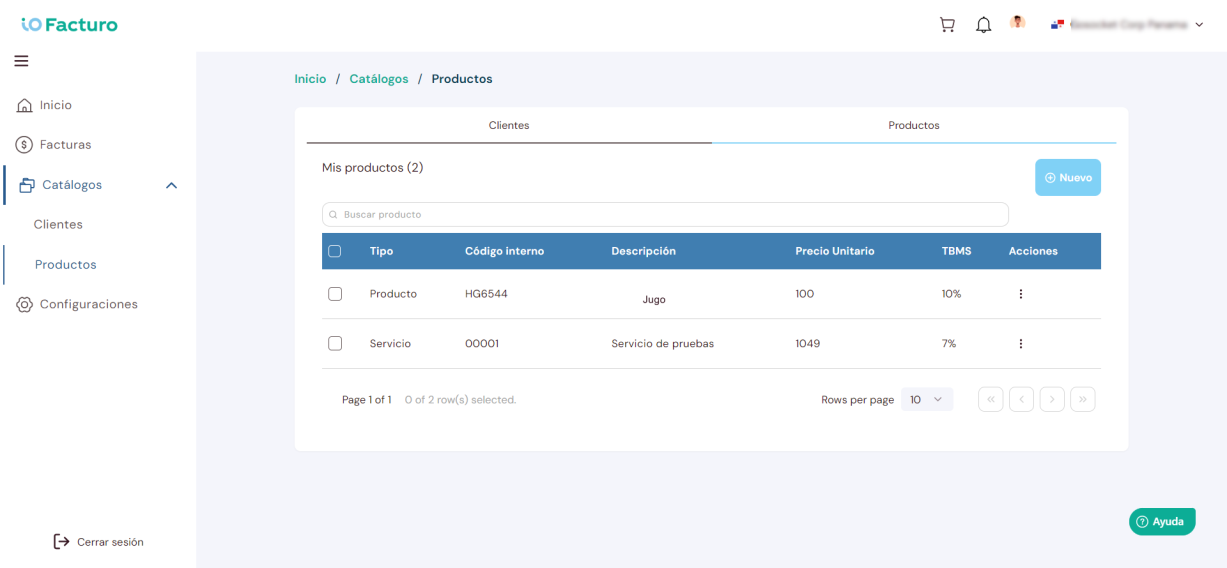Open Facturas in the sidebar
This screenshot has height=568, width=1227.
pyautogui.click(x=65, y=145)
